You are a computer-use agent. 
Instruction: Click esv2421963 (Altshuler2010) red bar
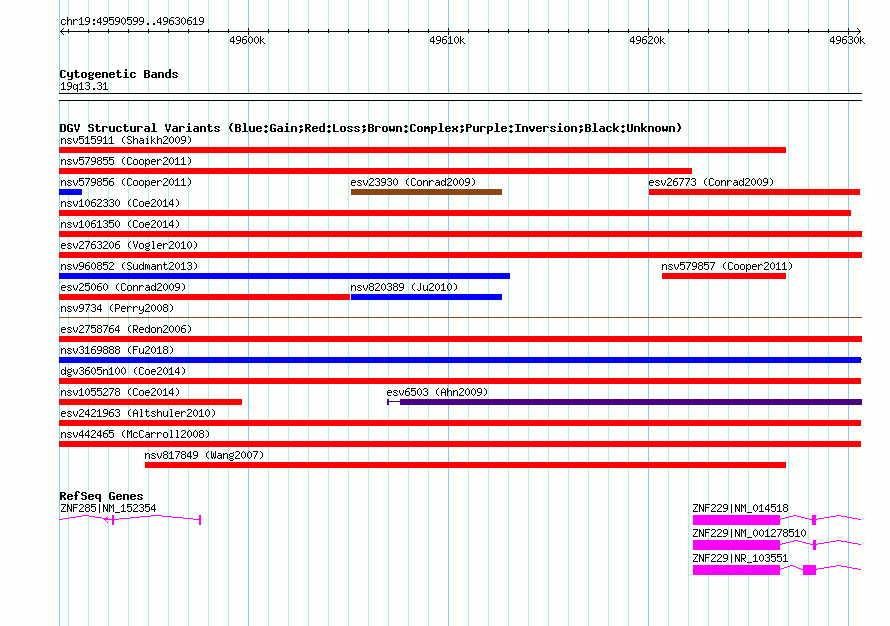pos(460,423)
